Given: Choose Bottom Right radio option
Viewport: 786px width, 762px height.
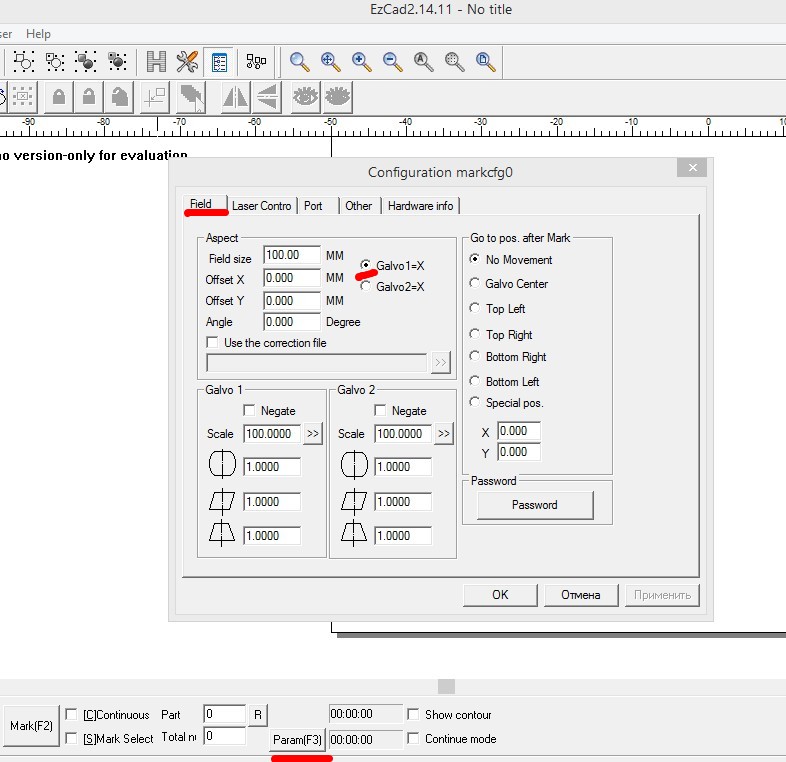Looking at the screenshot, I should pos(474,355).
